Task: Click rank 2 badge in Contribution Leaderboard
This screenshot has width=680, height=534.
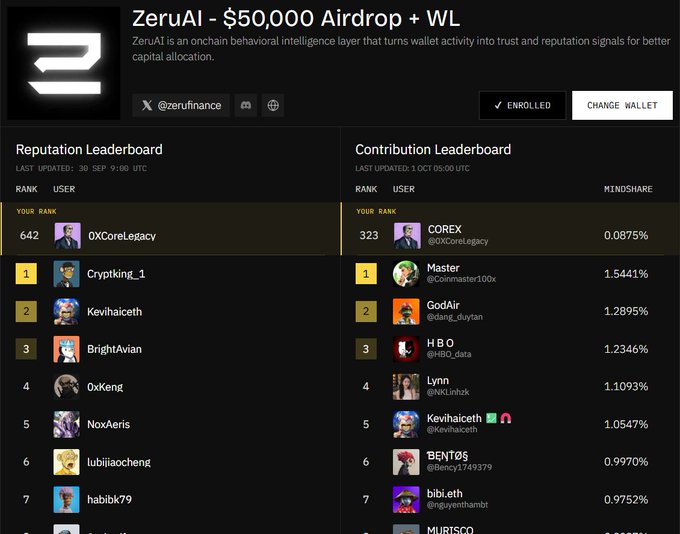Action: tap(366, 311)
